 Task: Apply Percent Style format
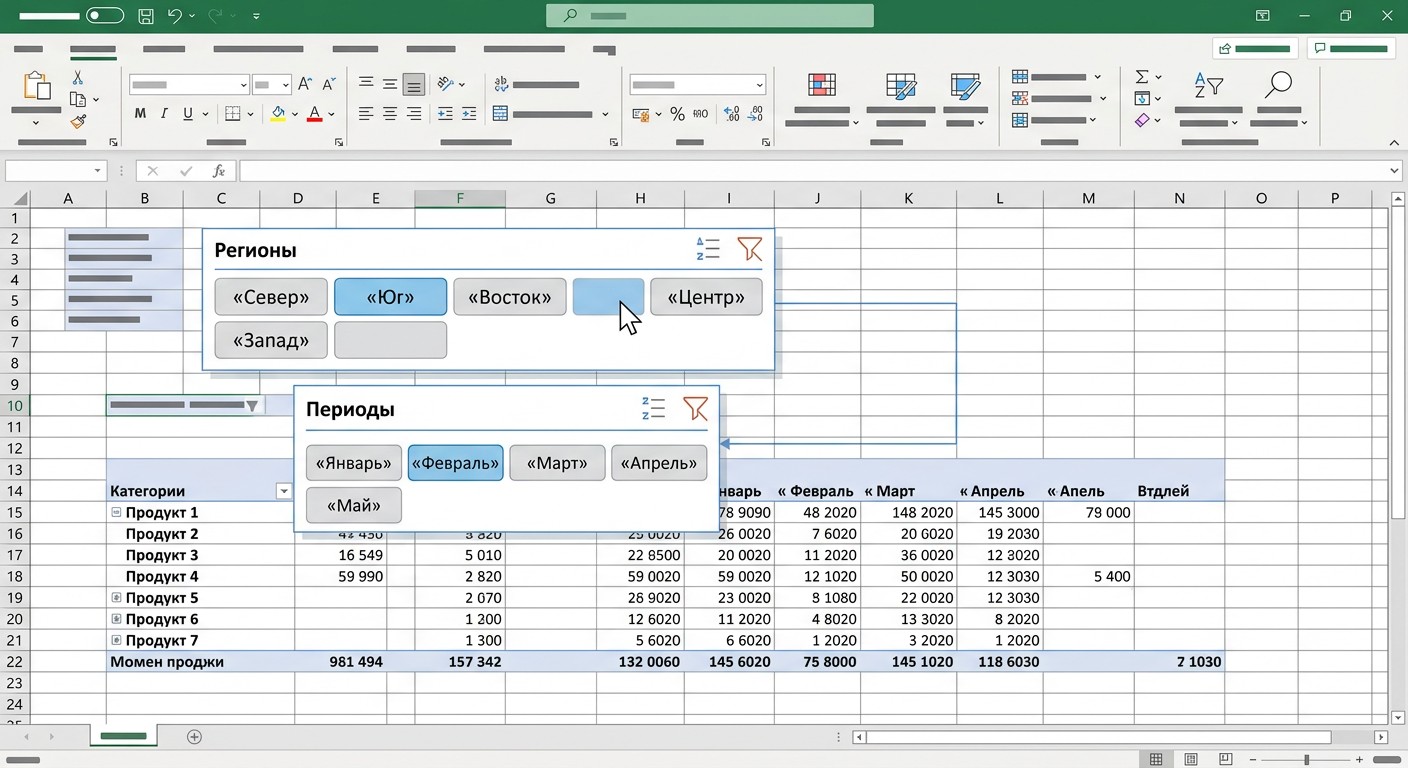click(677, 114)
